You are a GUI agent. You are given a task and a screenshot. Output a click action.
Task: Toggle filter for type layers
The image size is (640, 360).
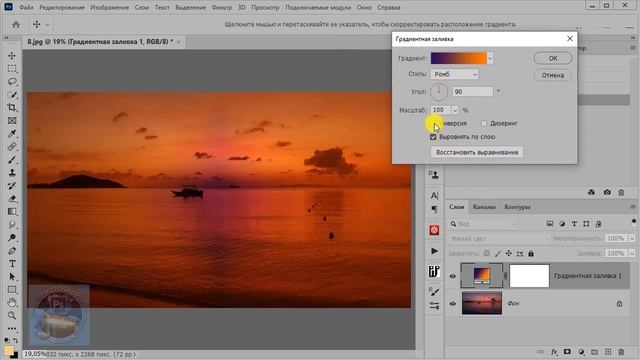point(574,224)
